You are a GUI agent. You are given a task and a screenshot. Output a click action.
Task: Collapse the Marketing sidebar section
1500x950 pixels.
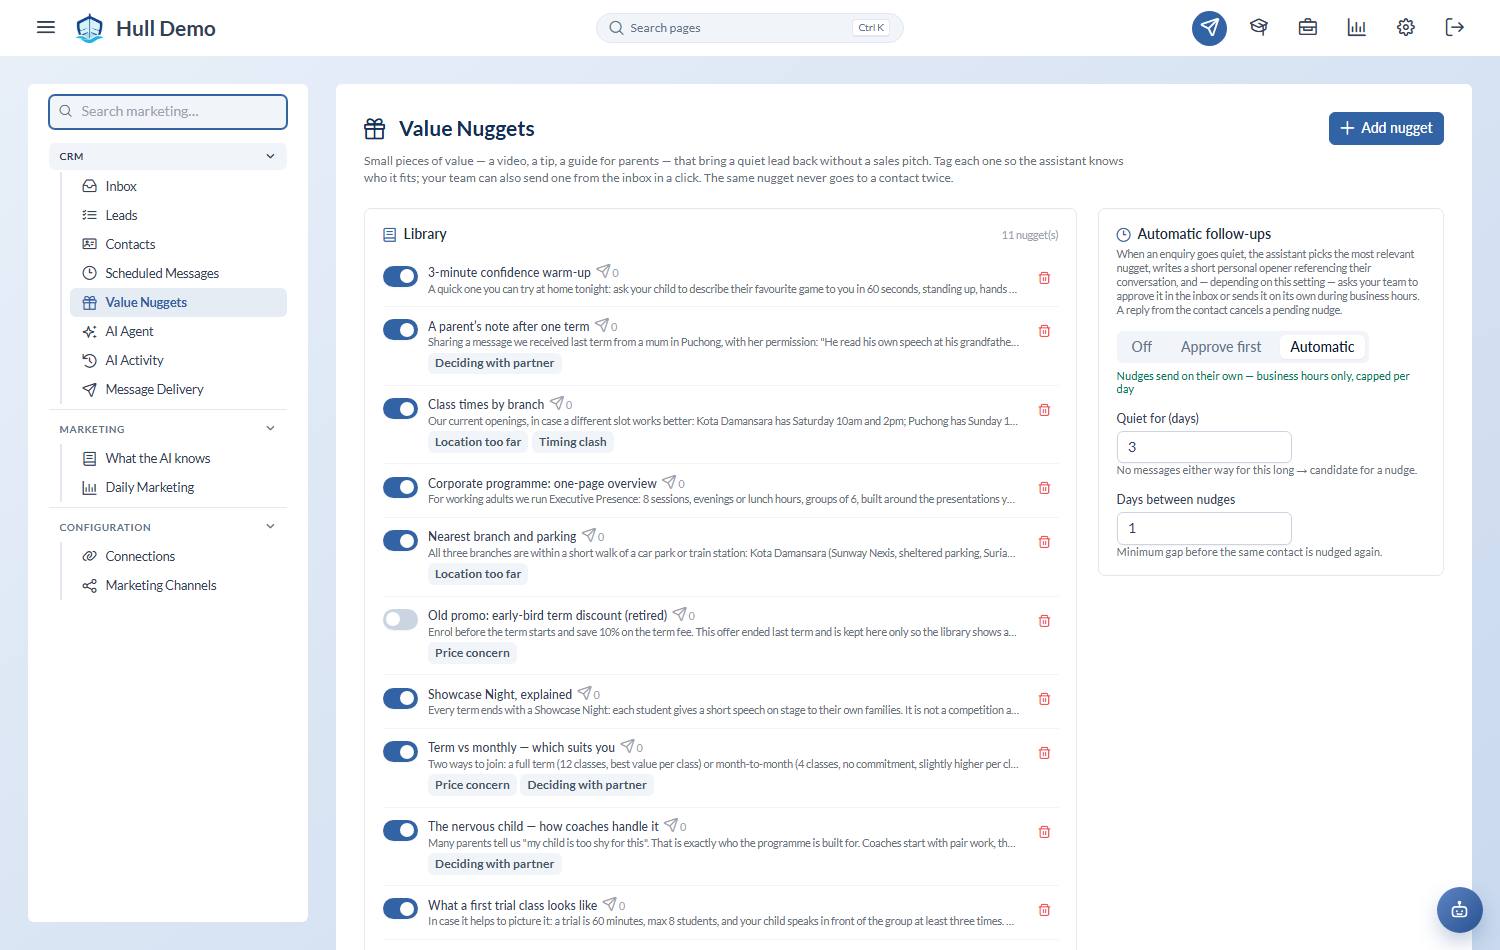pos(168,429)
